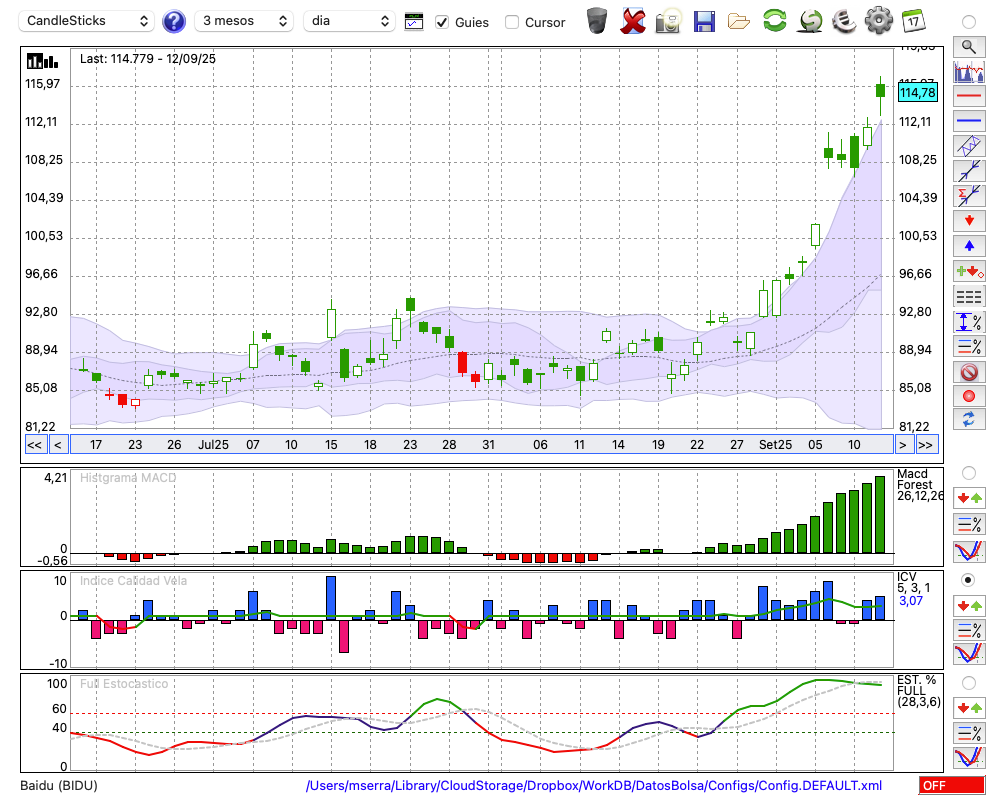Select the crossing trend line tool
Screen dimensions: 1000x800
(969, 171)
